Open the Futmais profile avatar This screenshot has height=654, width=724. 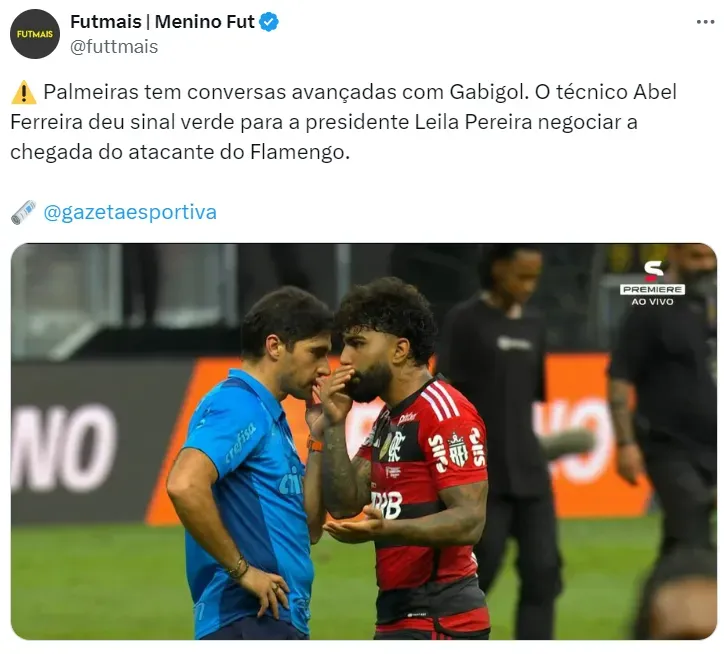(x=35, y=34)
